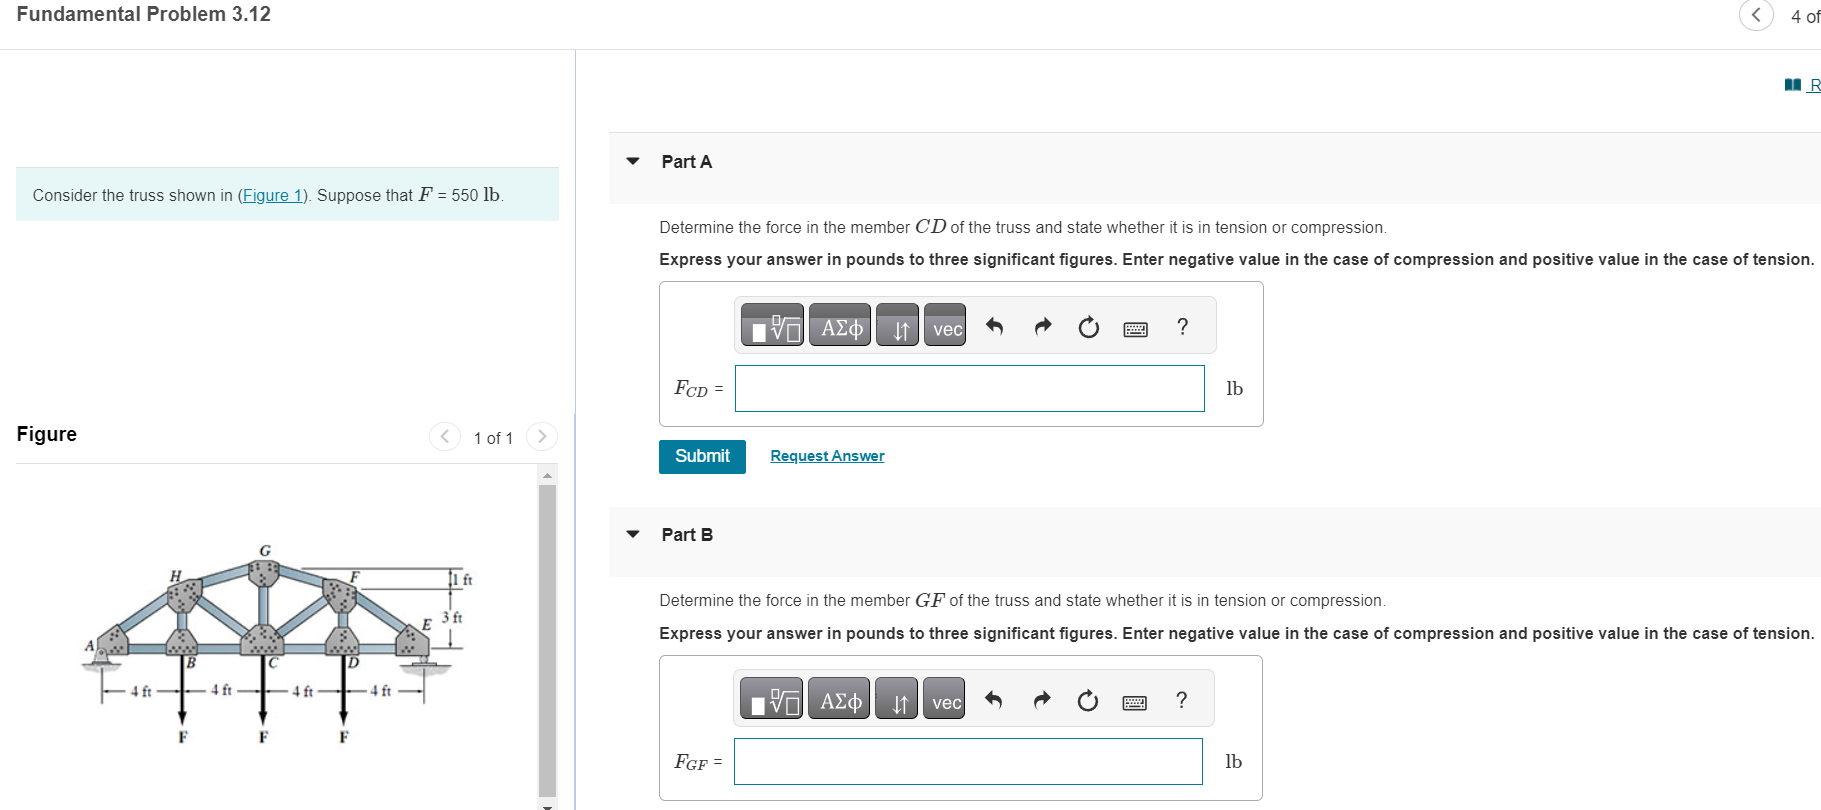
Task: Click the FGF answer input field
Action: pyautogui.click(x=968, y=761)
